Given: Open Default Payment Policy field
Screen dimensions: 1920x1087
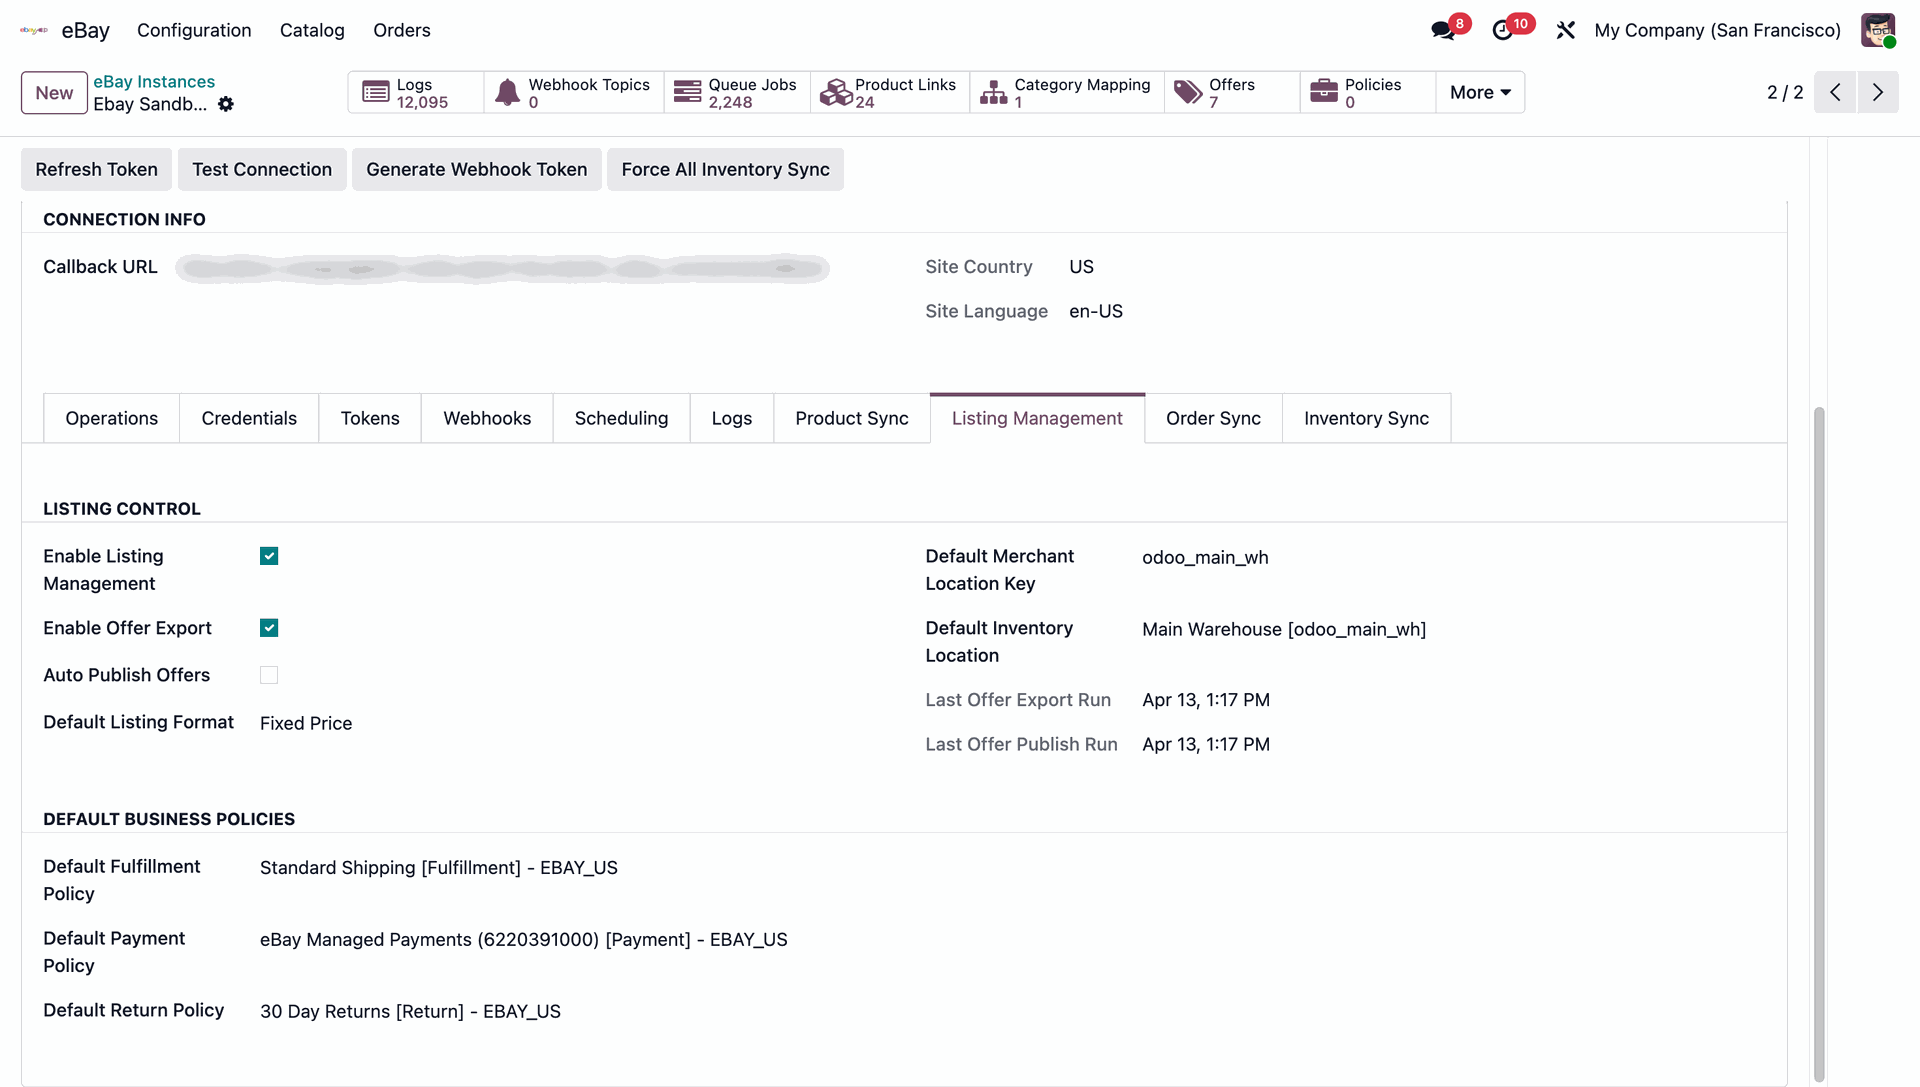Looking at the screenshot, I should (x=524, y=940).
